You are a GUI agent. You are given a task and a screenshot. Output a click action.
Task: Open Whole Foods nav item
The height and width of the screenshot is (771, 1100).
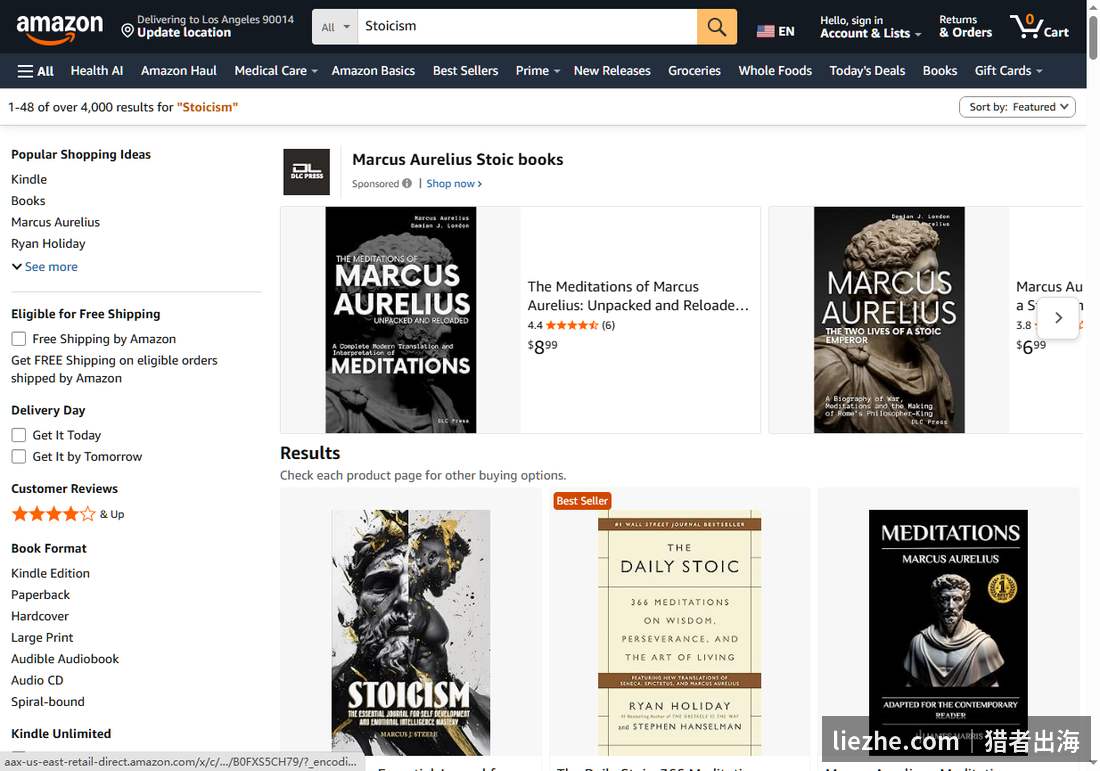click(775, 71)
